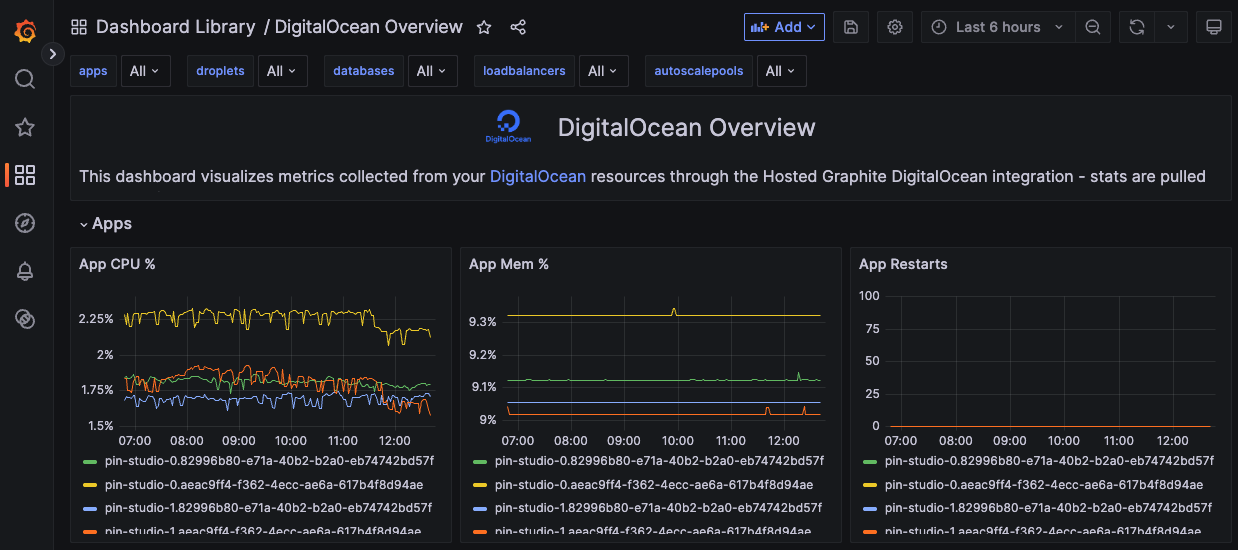Mark dashboard as favorite star

[484, 27]
